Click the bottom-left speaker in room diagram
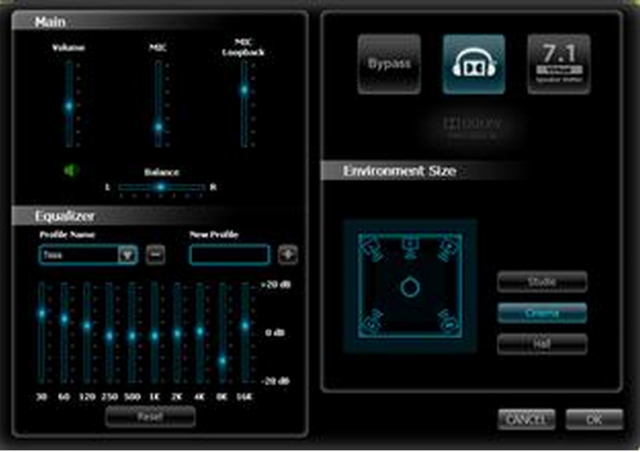The image size is (640, 452). [x=371, y=323]
